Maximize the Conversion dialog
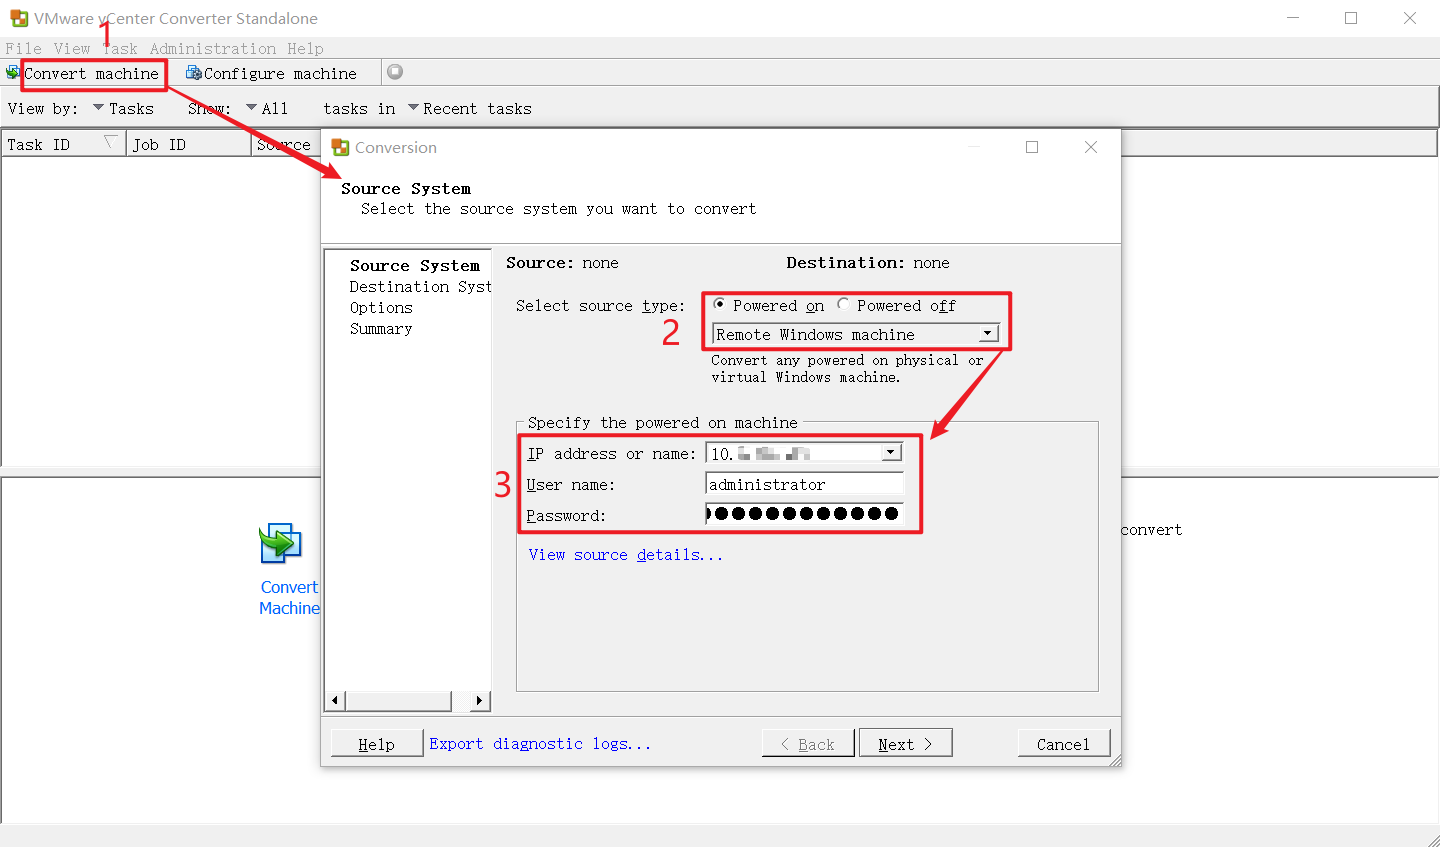Image resolution: width=1440 pixels, height=847 pixels. click(1032, 147)
